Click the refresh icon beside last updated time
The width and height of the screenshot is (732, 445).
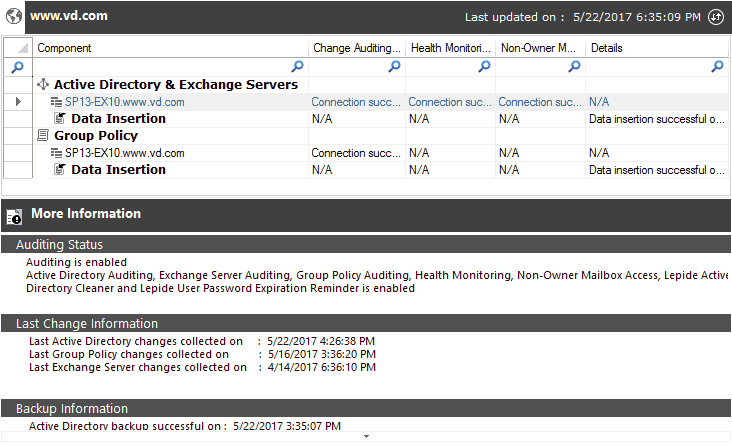click(x=716, y=17)
